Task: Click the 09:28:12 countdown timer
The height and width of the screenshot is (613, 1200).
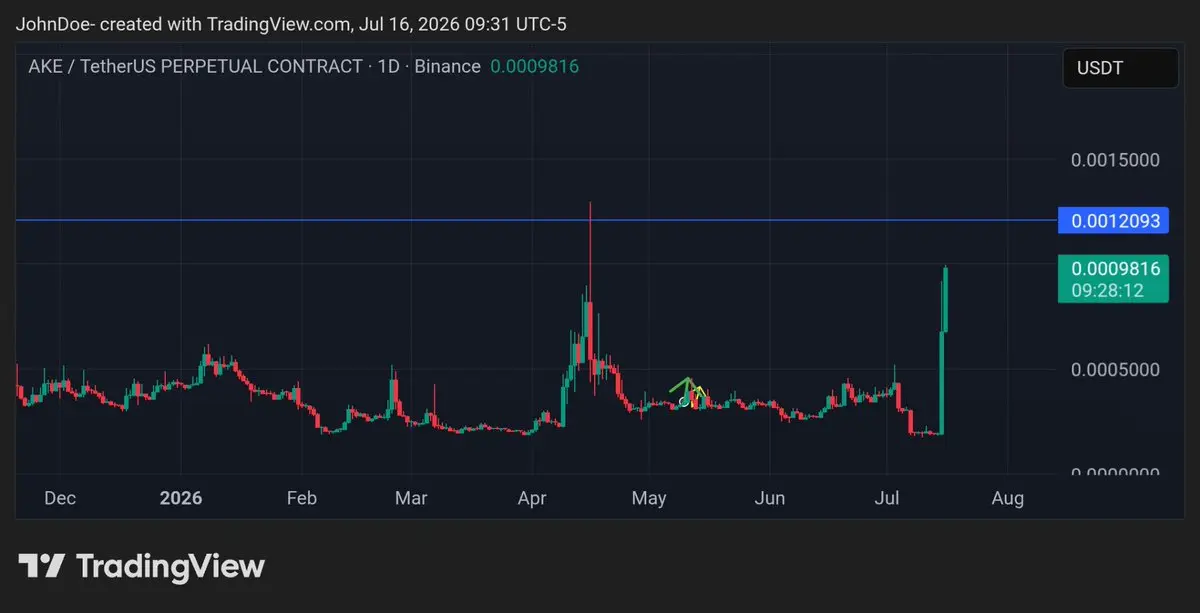Action: point(1107,290)
